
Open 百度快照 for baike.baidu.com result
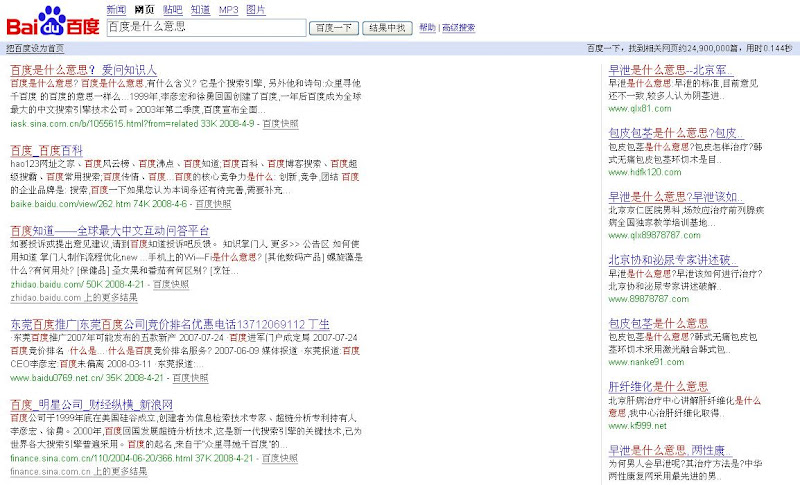(213, 204)
